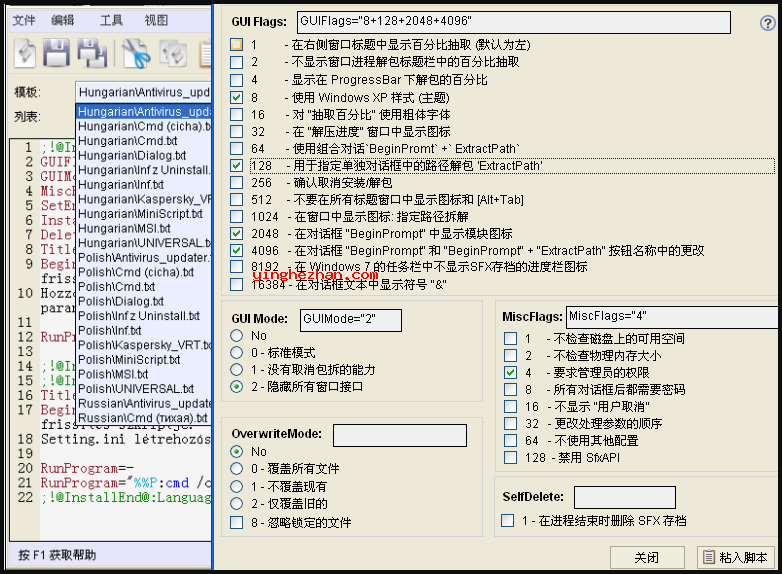Open the 文件 menu
782x574 pixels.
tap(24, 20)
